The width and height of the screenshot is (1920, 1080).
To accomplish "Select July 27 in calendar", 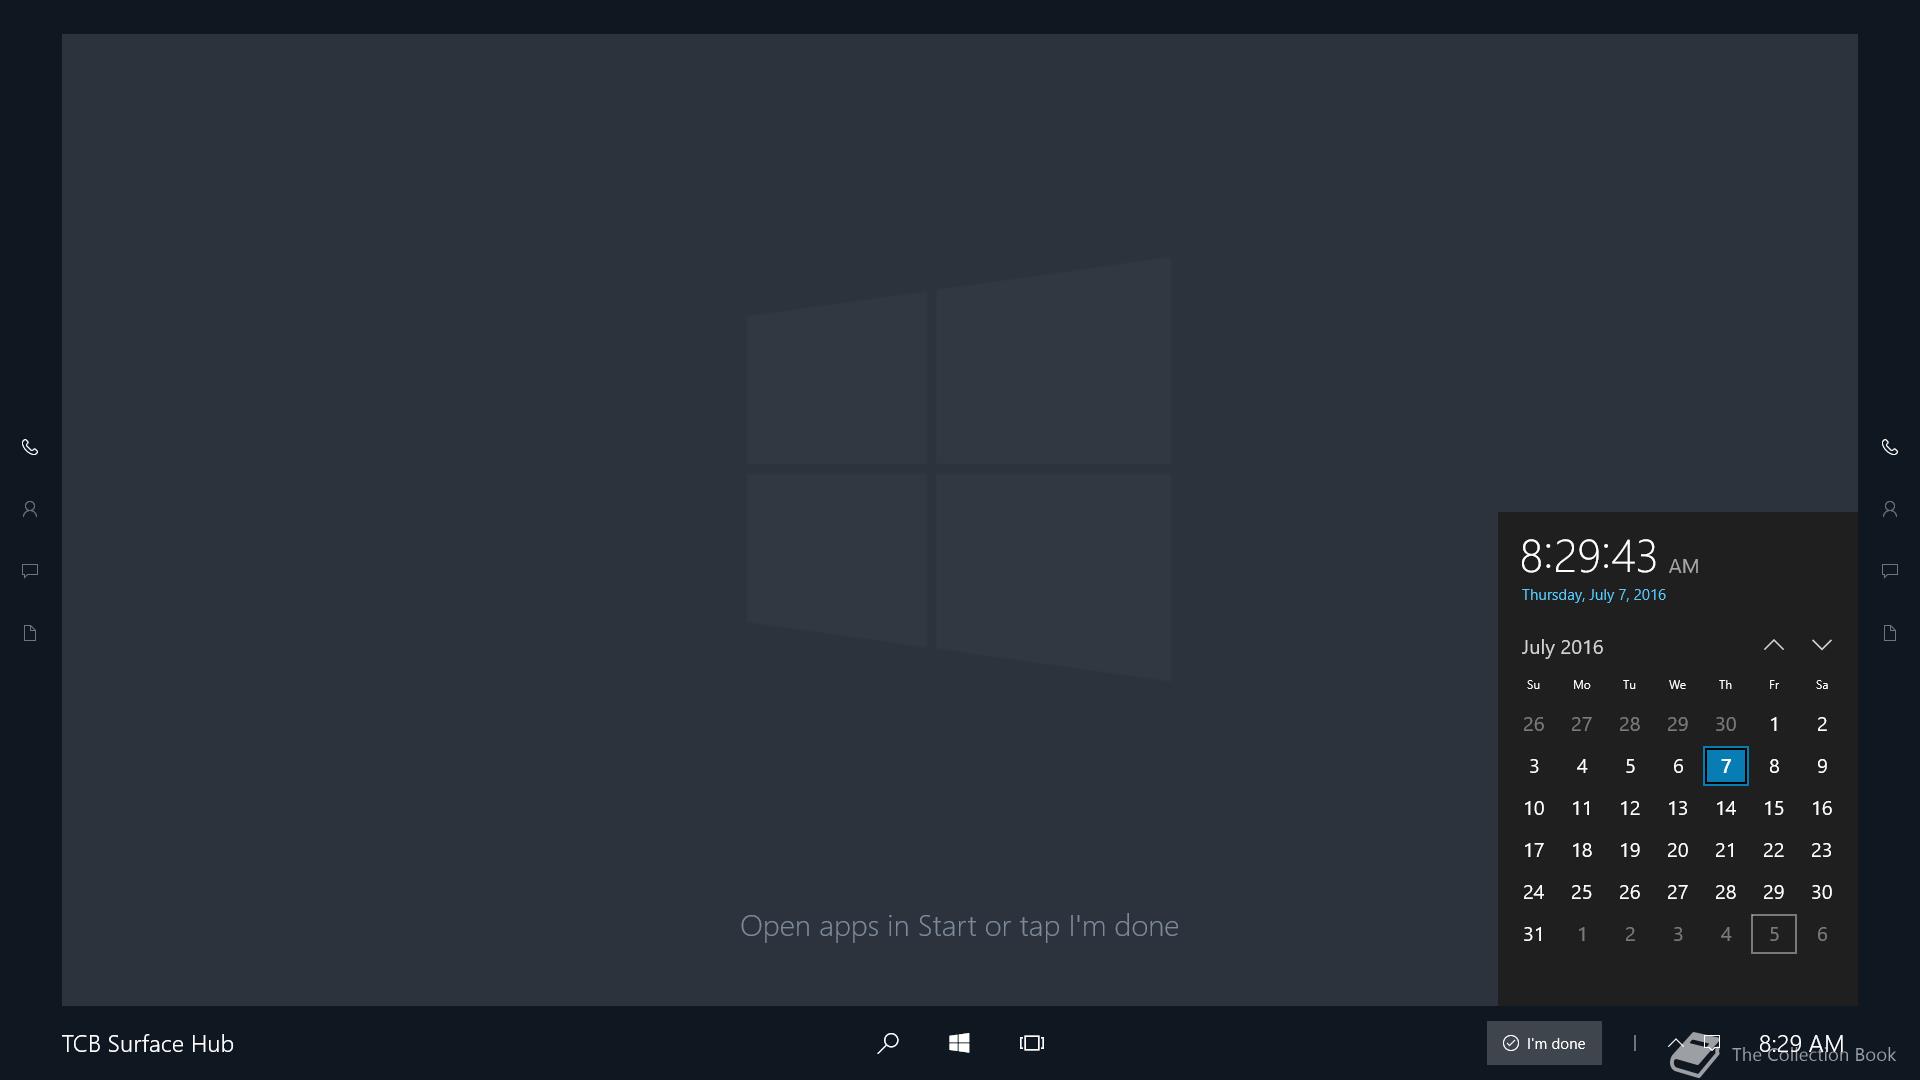I will pyautogui.click(x=1678, y=892).
